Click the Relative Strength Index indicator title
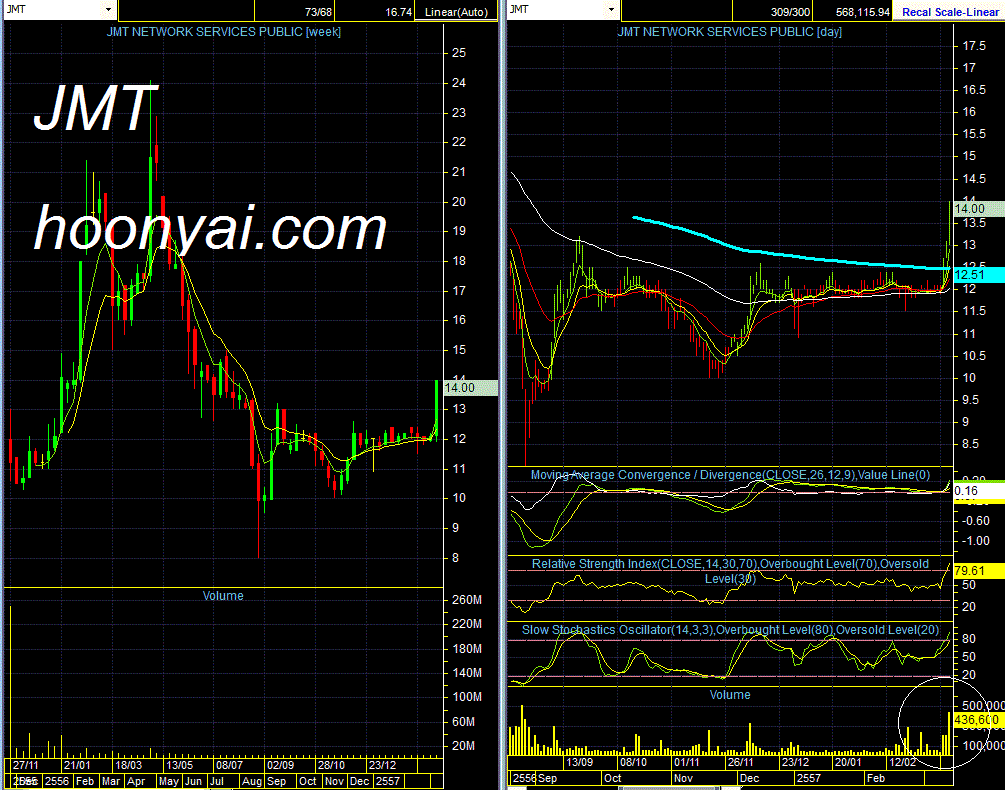The image size is (1005, 790). (x=730, y=571)
